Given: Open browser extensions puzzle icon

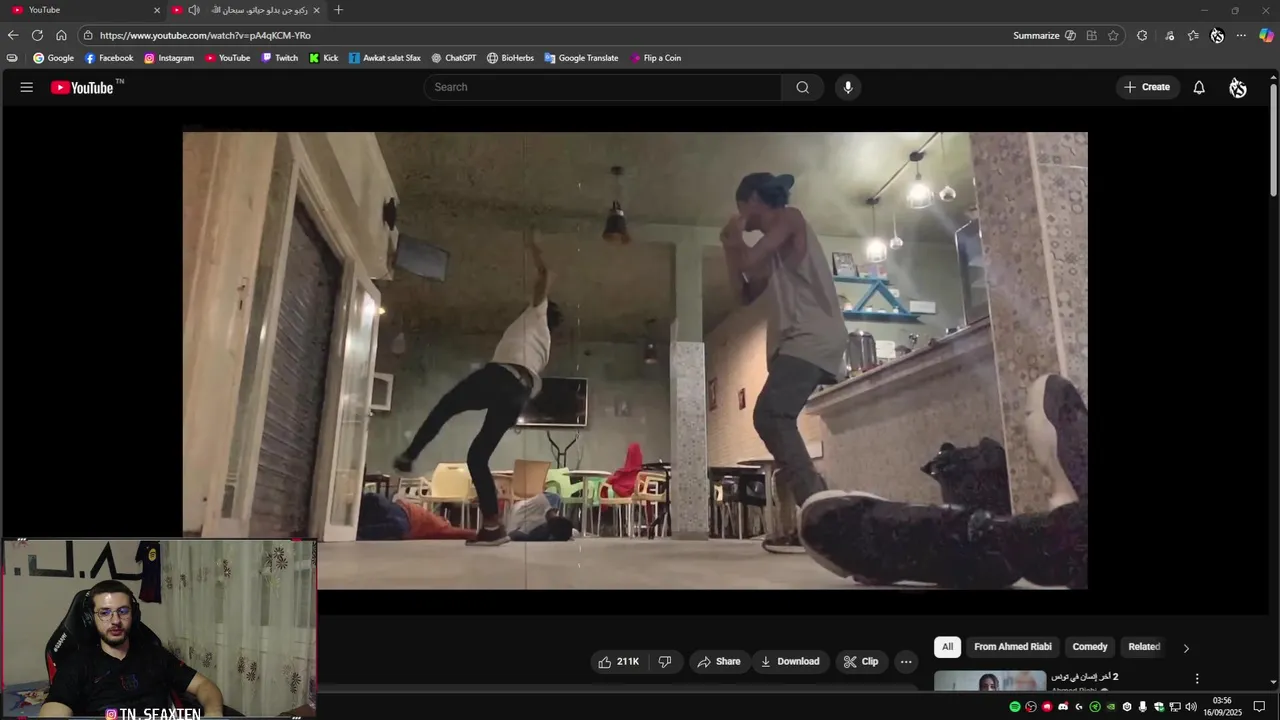Looking at the screenshot, I should click(x=1142, y=35).
